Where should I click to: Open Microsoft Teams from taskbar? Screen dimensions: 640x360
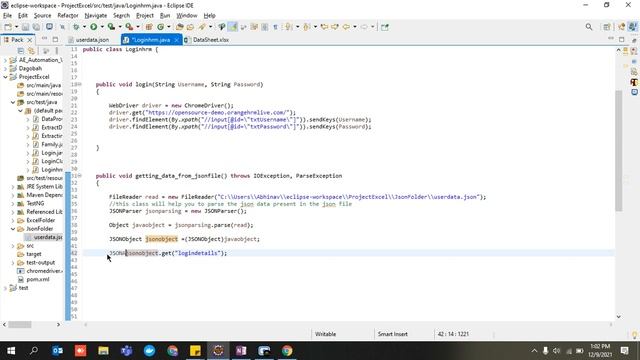click(x=127, y=351)
